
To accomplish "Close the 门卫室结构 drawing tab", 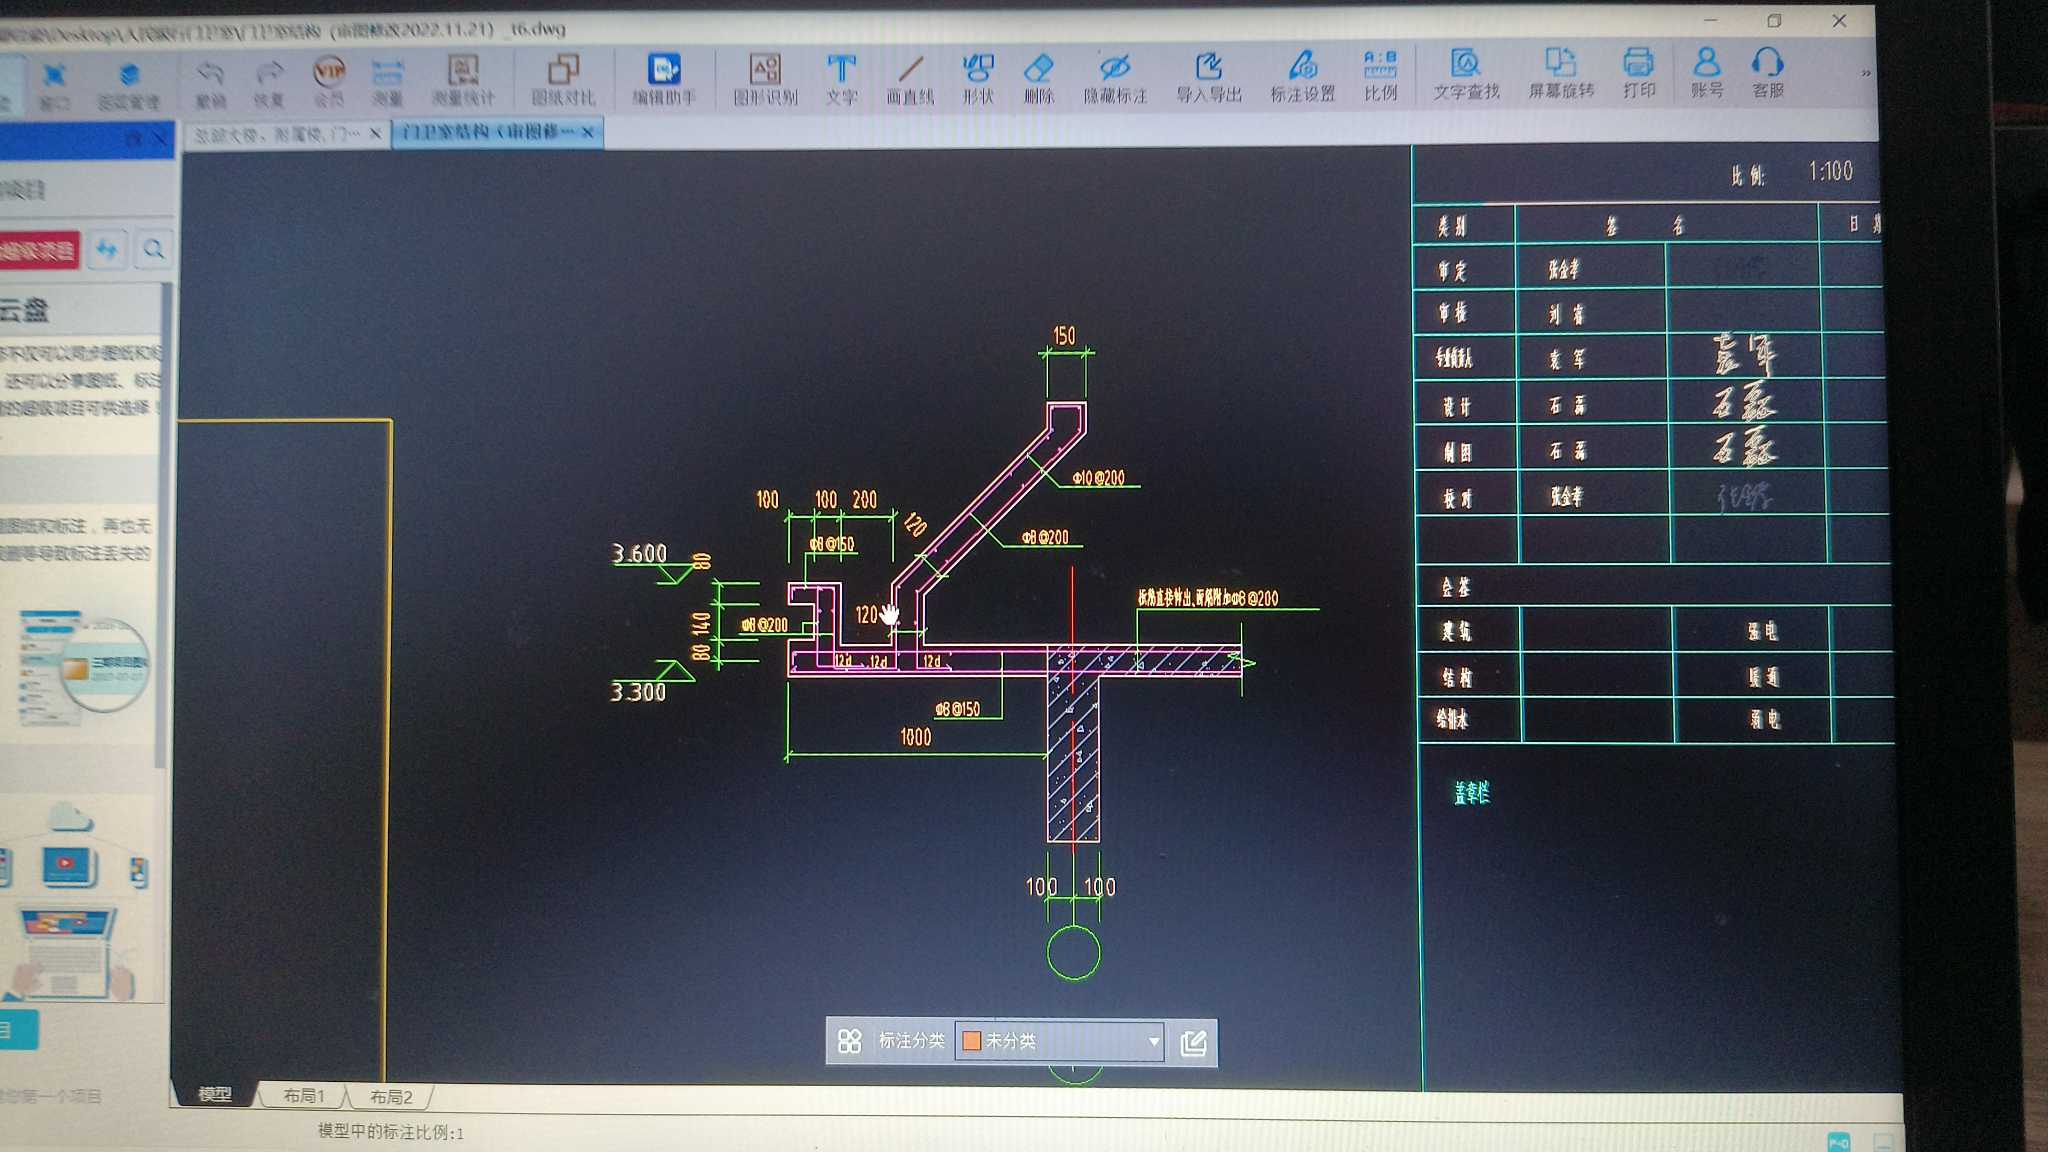I will 588,132.
